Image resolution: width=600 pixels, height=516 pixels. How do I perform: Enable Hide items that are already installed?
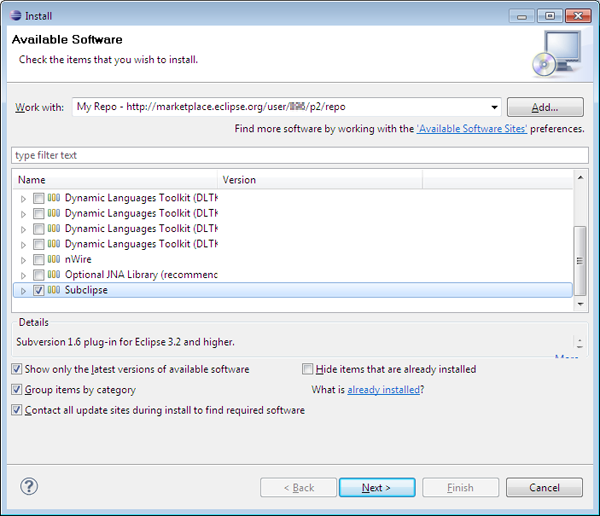[308, 369]
